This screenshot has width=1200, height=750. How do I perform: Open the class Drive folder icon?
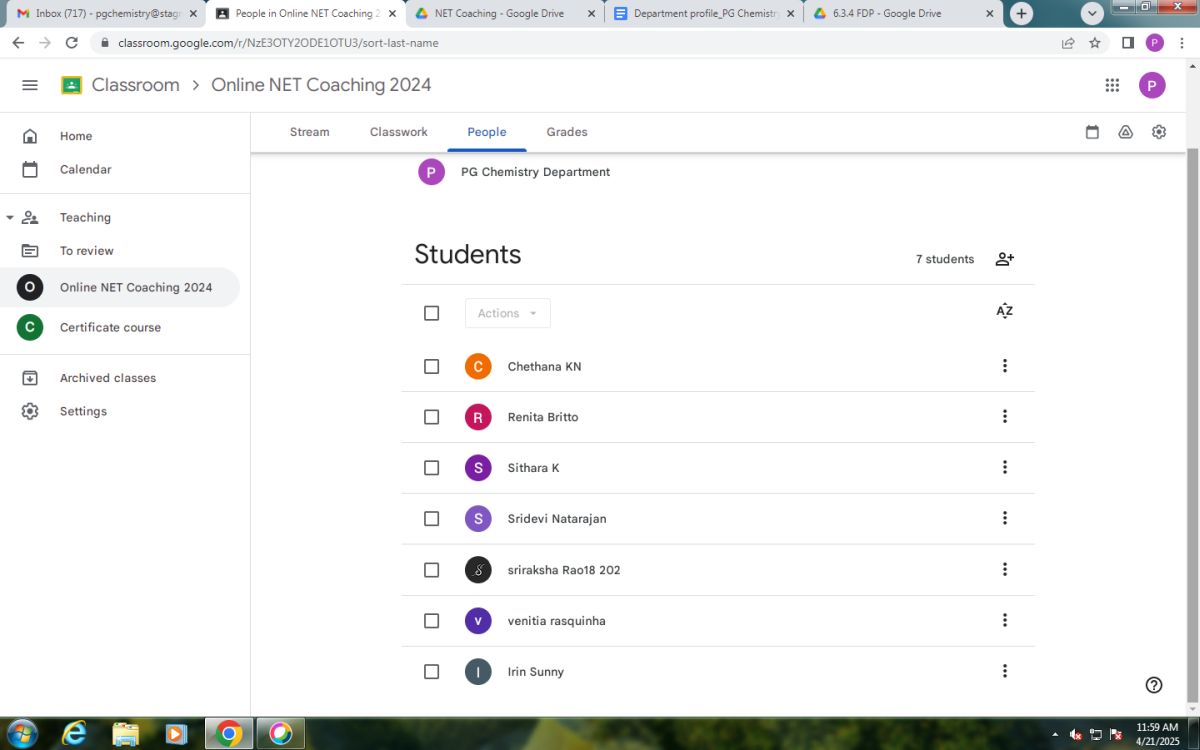(x=1125, y=132)
